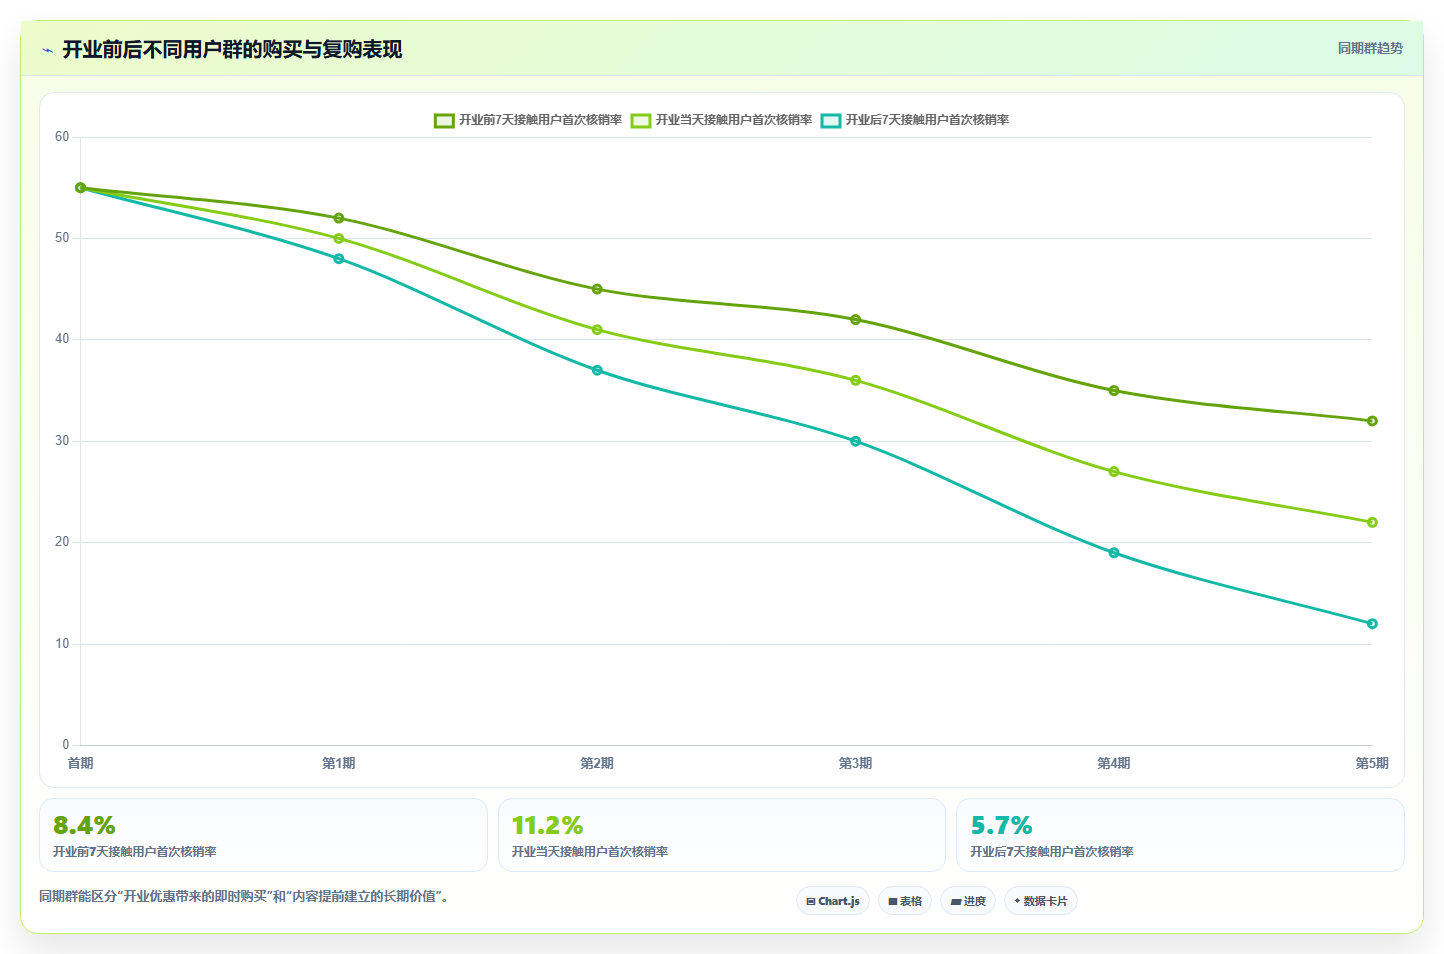1444x954 pixels.
Task: Click the footnote starting 同期群能区分
Action: pyautogui.click(x=245, y=896)
